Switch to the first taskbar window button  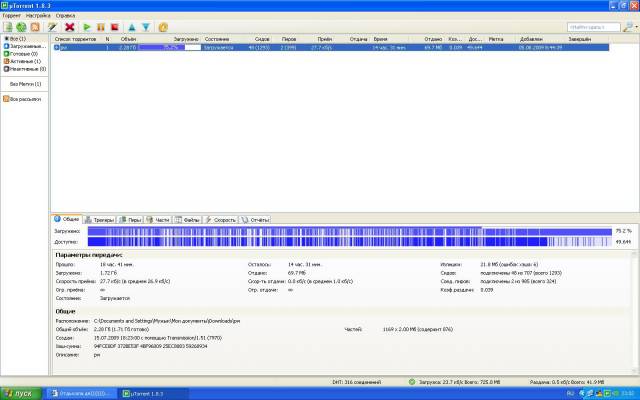coord(82,393)
